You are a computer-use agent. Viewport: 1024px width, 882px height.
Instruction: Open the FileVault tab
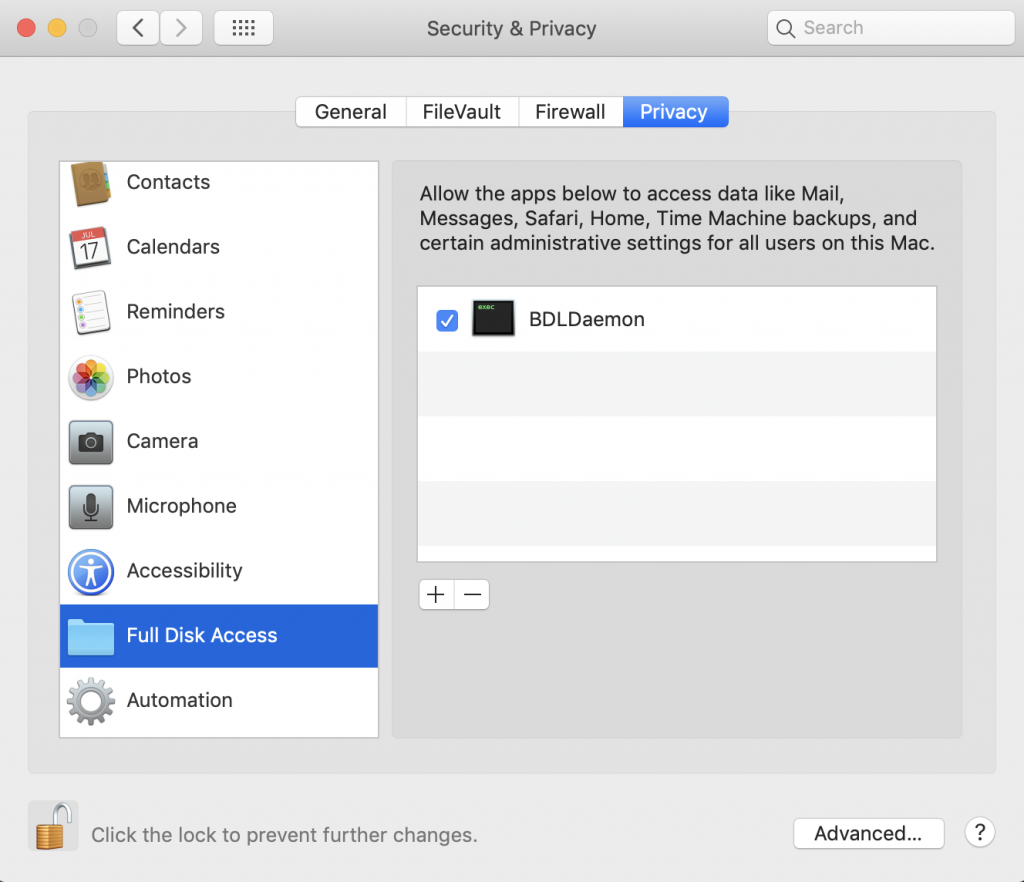[462, 112]
